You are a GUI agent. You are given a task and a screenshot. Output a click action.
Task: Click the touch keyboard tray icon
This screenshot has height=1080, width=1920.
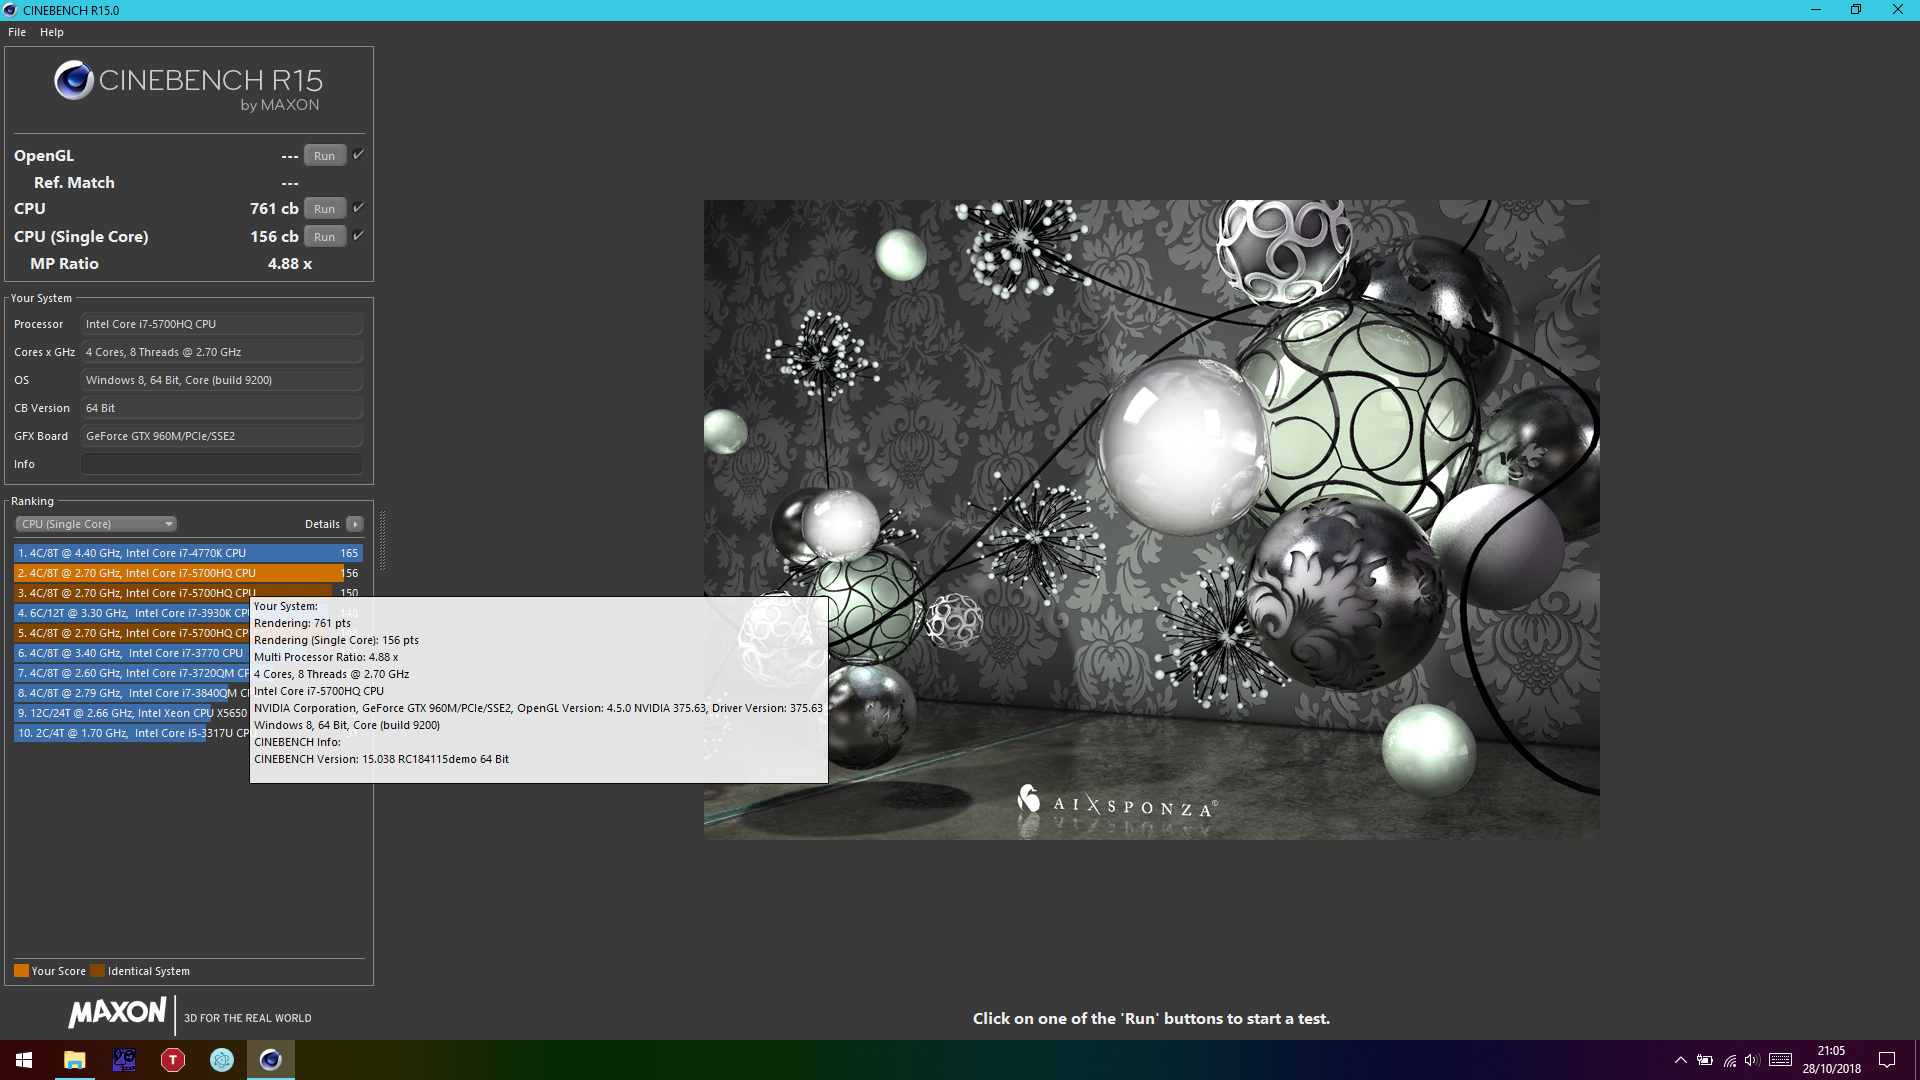(x=1780, y=1060)
